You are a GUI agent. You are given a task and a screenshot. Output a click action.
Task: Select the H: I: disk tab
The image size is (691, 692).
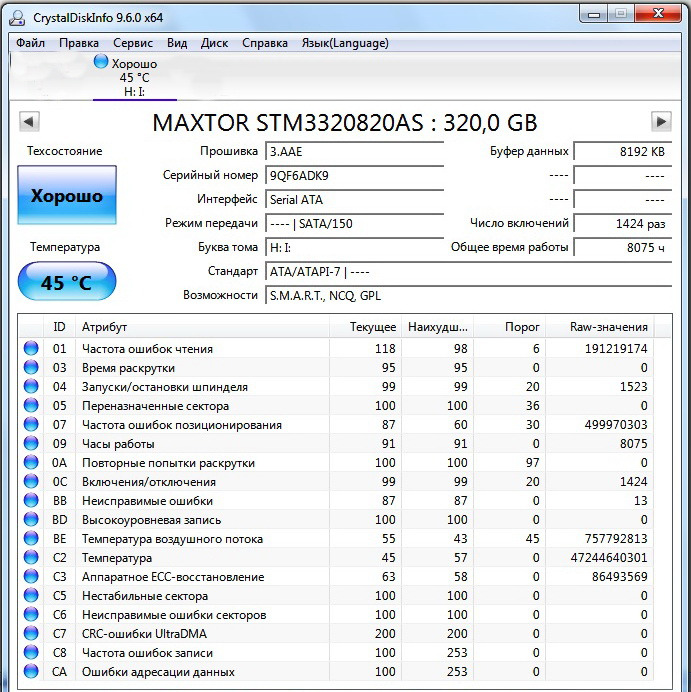click(x=134, y=91)
